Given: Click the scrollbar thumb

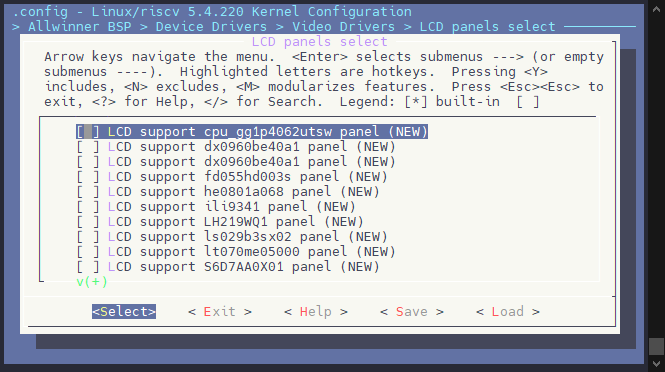Looking at the screenshot, I should pos(657,346).
